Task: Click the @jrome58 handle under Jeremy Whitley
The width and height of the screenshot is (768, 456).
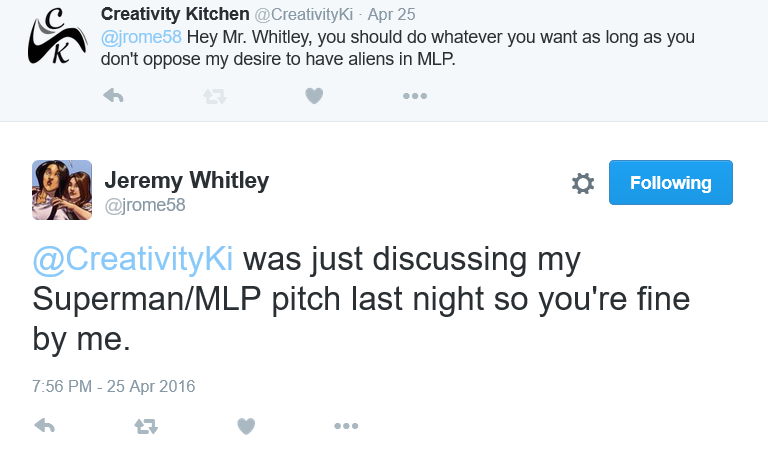Action: click(145, 205)
